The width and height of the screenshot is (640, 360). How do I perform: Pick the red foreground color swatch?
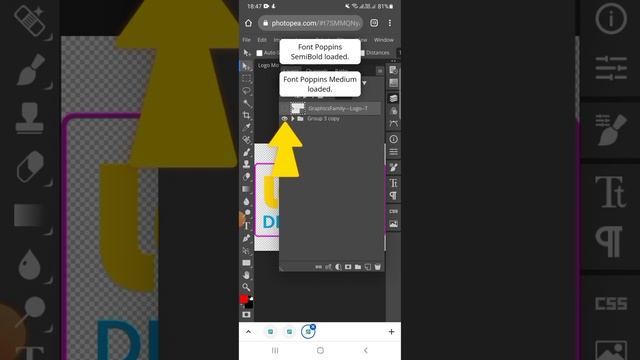[244, 300]
